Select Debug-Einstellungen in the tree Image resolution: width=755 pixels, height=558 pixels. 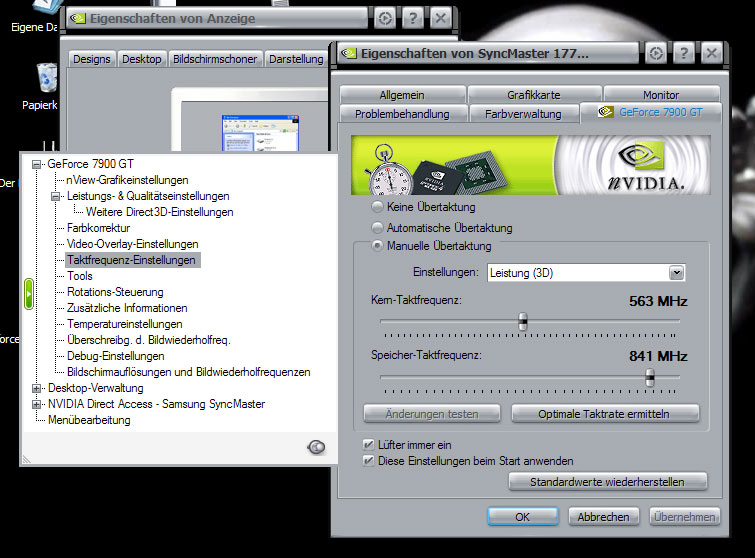tap(116, 356)
